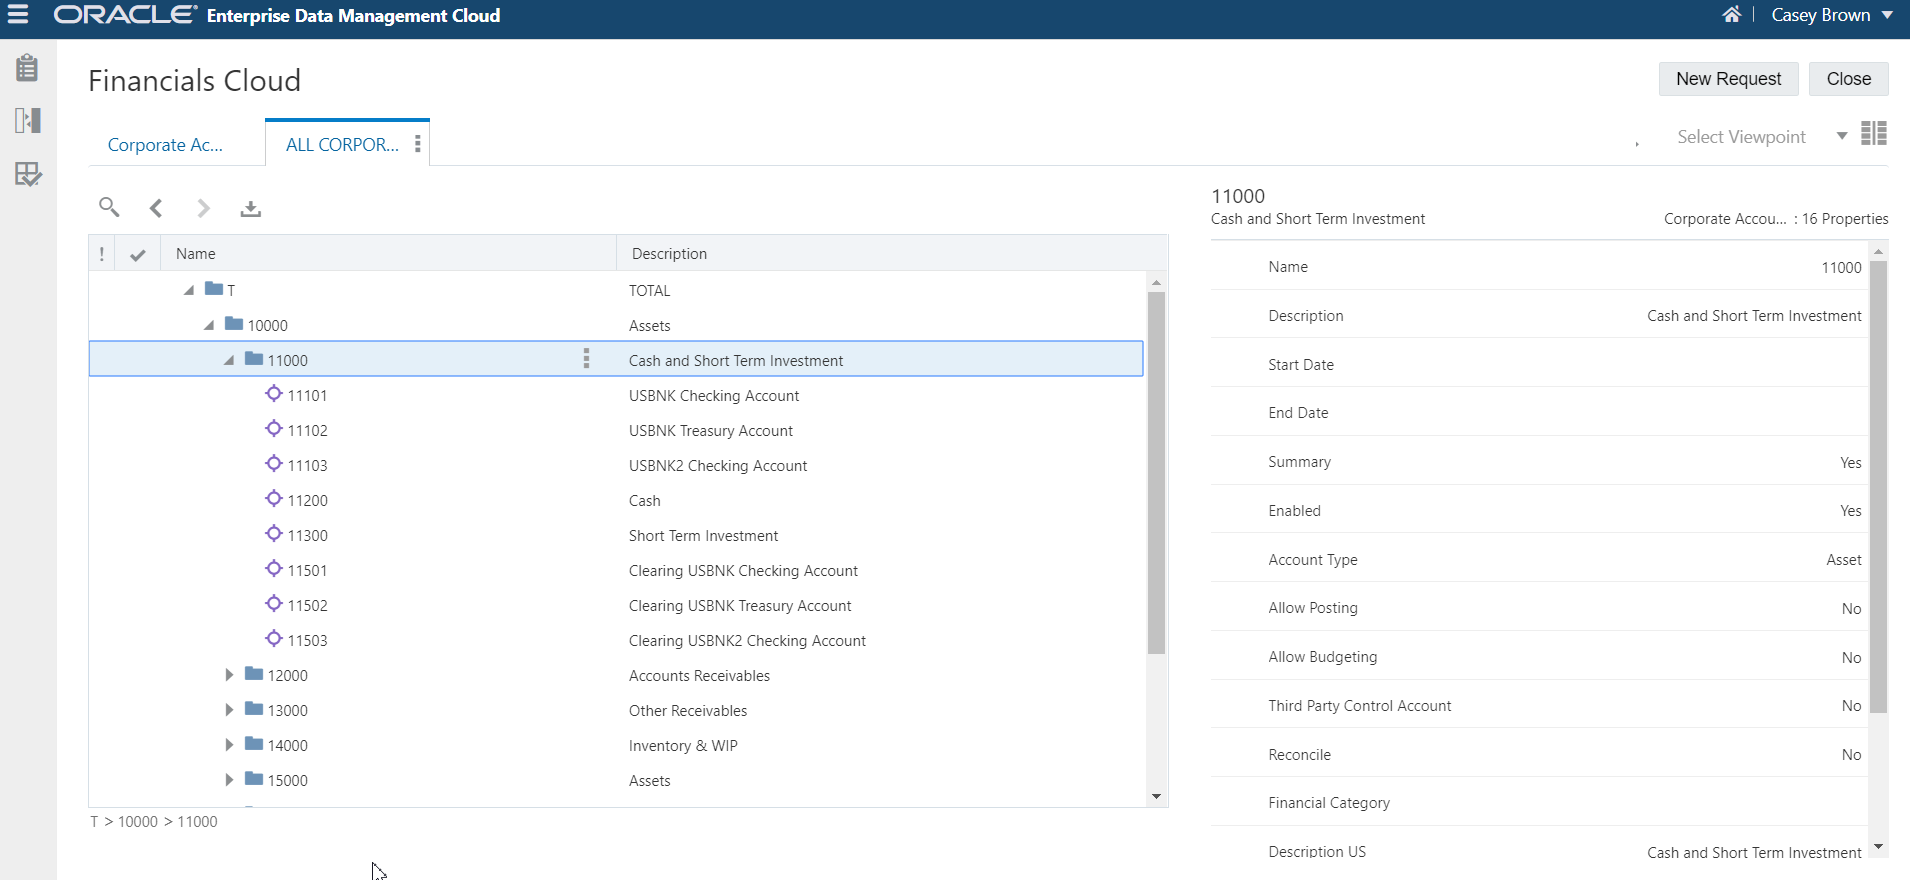Image resolution: width=1910 pixels, height=880 pixels.
Task: Select row 11103 USBNK2 Checking Account
Action: 616,466
